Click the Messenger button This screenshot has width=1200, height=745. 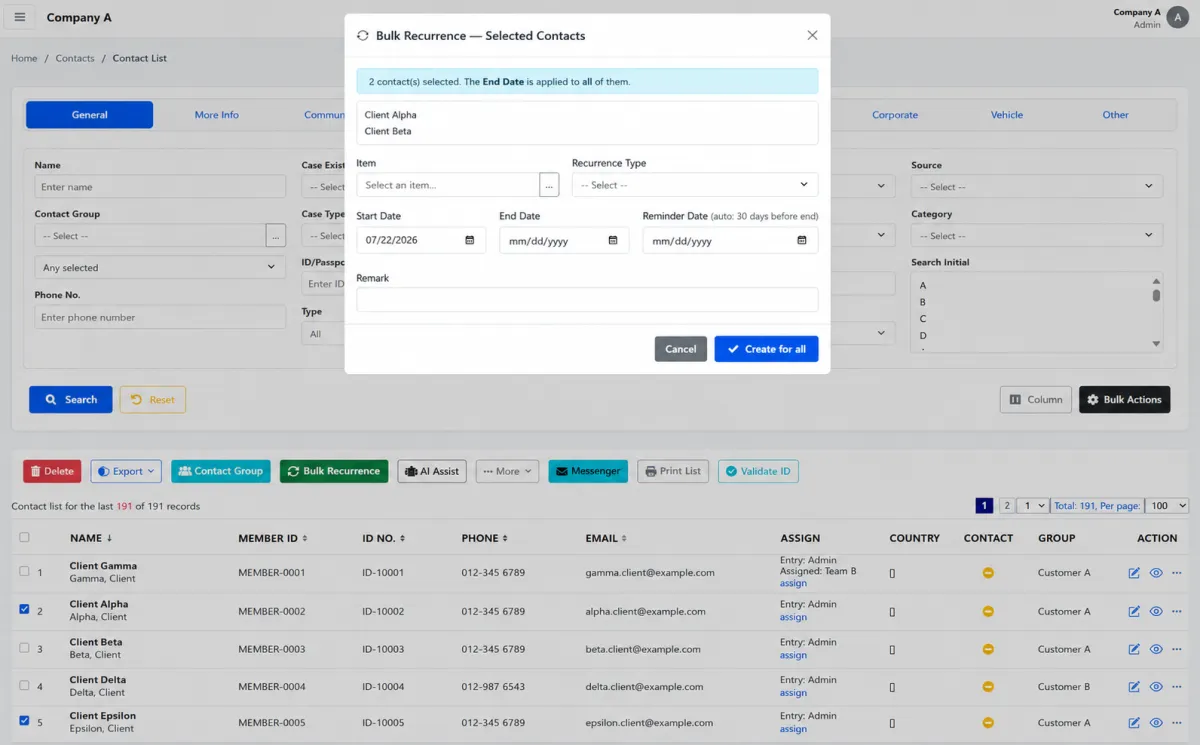(x=588, y=471)
